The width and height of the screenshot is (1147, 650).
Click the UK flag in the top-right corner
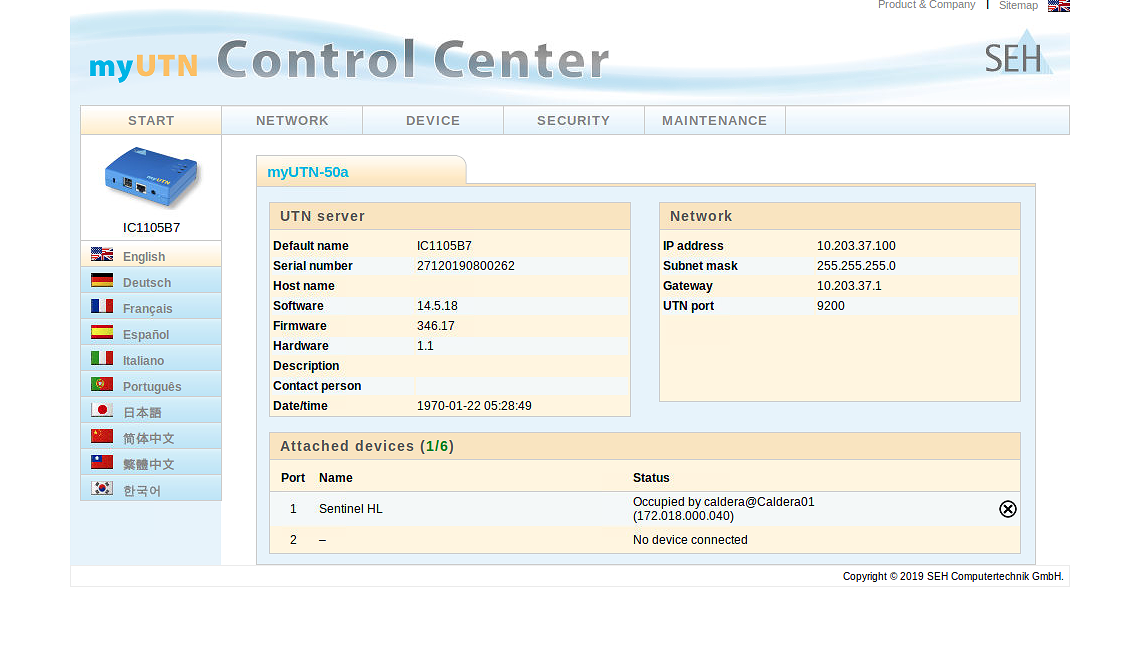click(1058, 6)
